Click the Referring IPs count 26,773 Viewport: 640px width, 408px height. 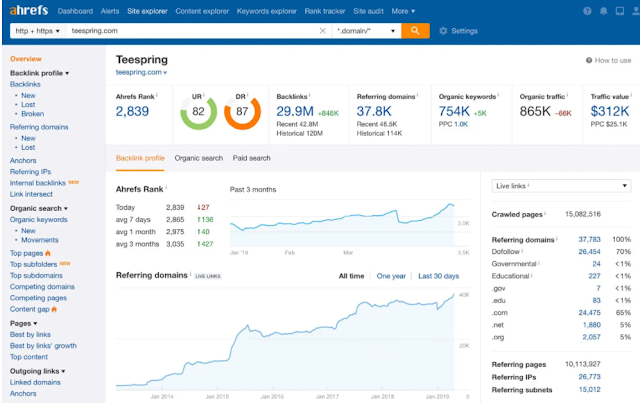tap(589, 377)
